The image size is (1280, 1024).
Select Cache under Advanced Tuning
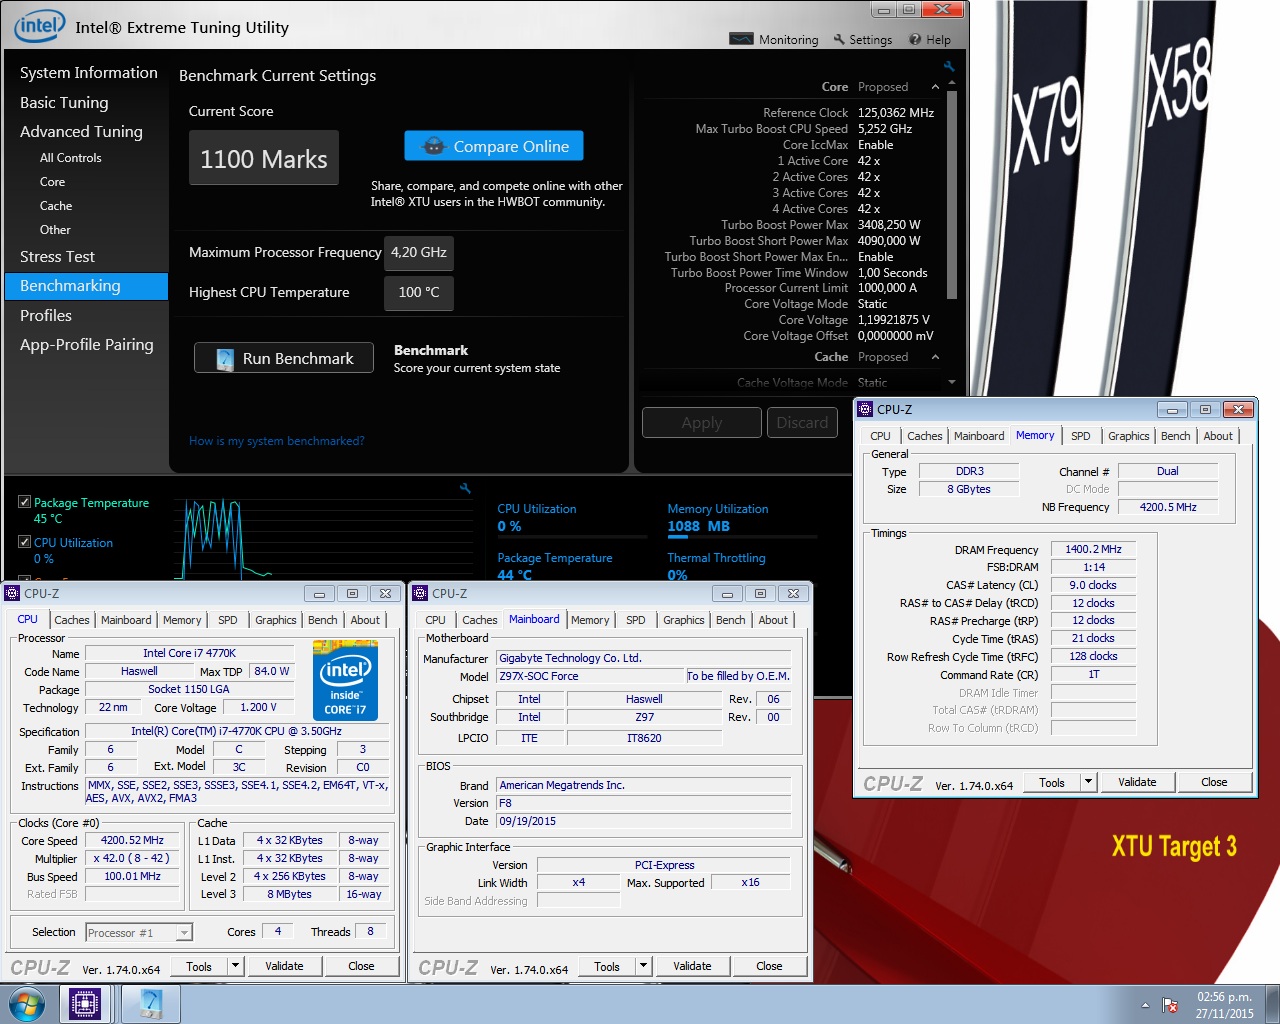56,206
